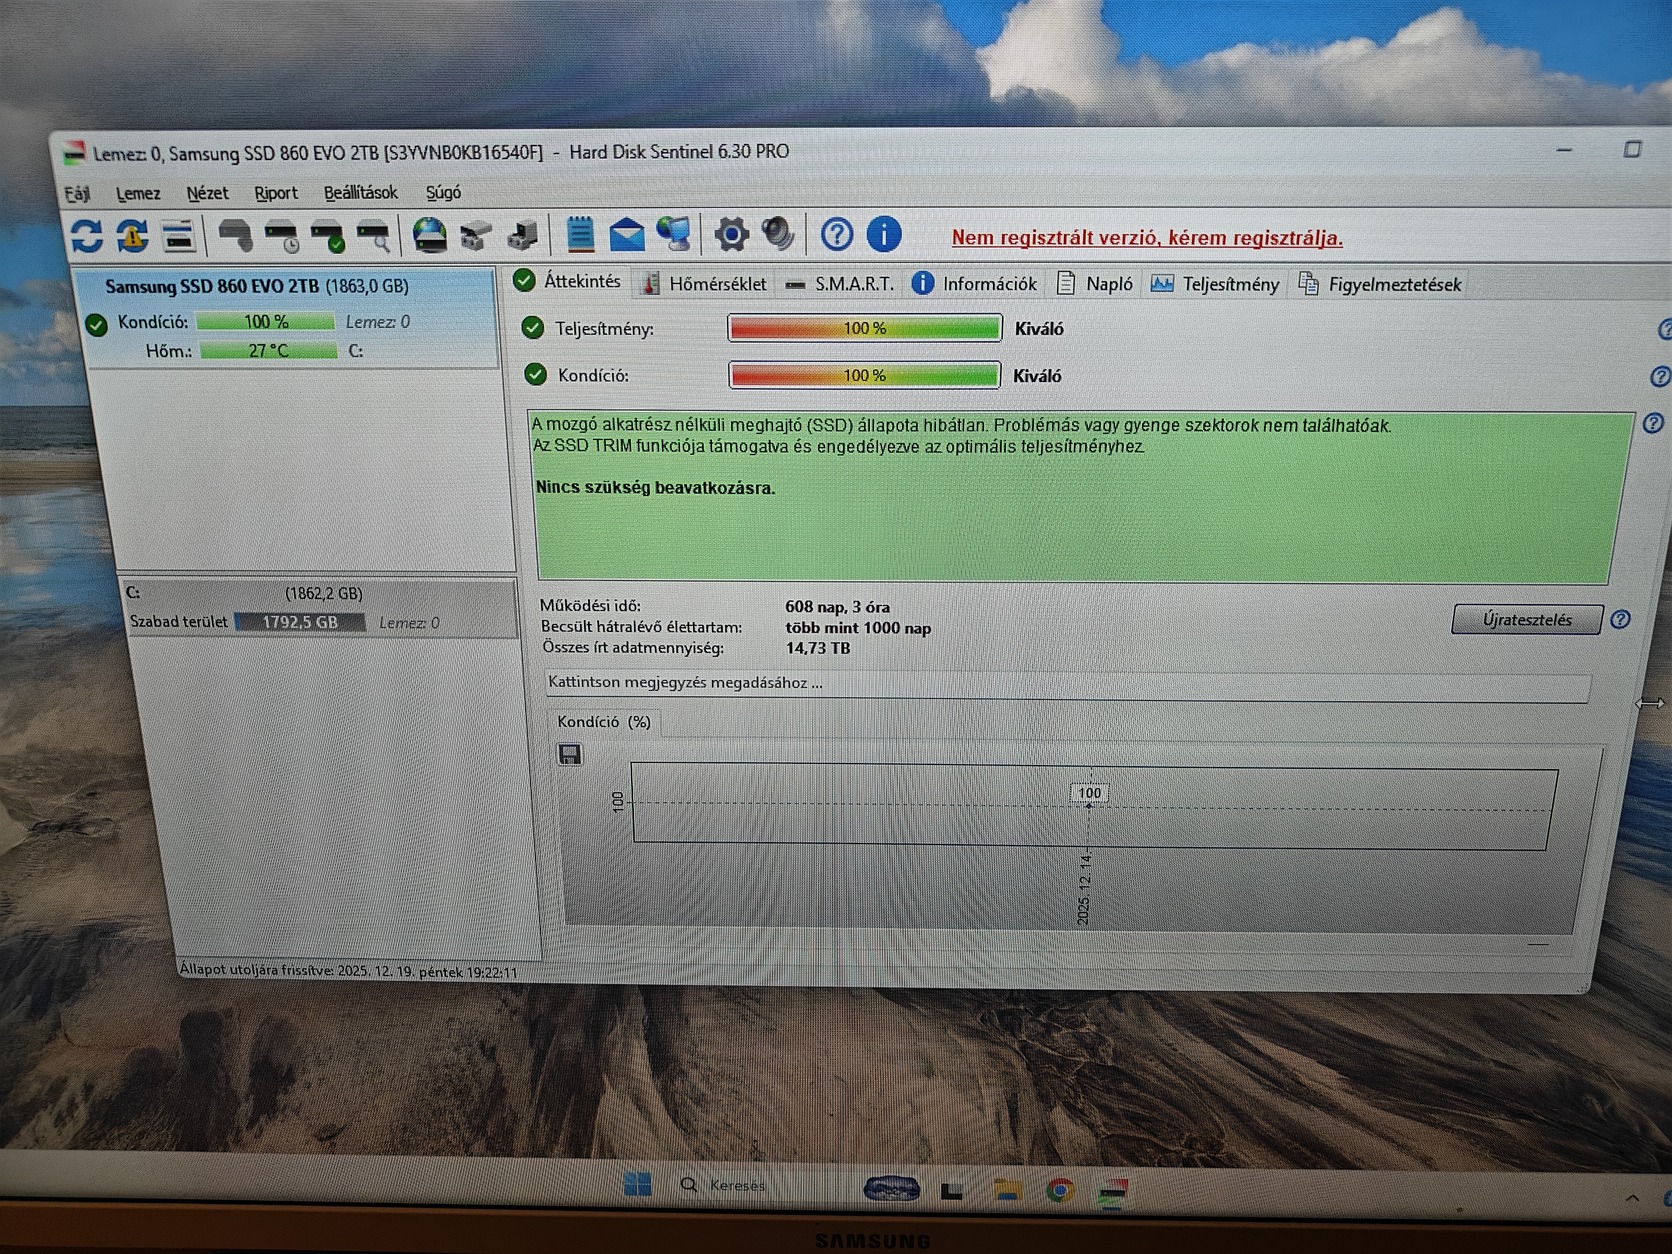Viewport: 1672px width, 1254px height.
Task: Click the disk list panel toolbar icon
Action: pos(178,236)
